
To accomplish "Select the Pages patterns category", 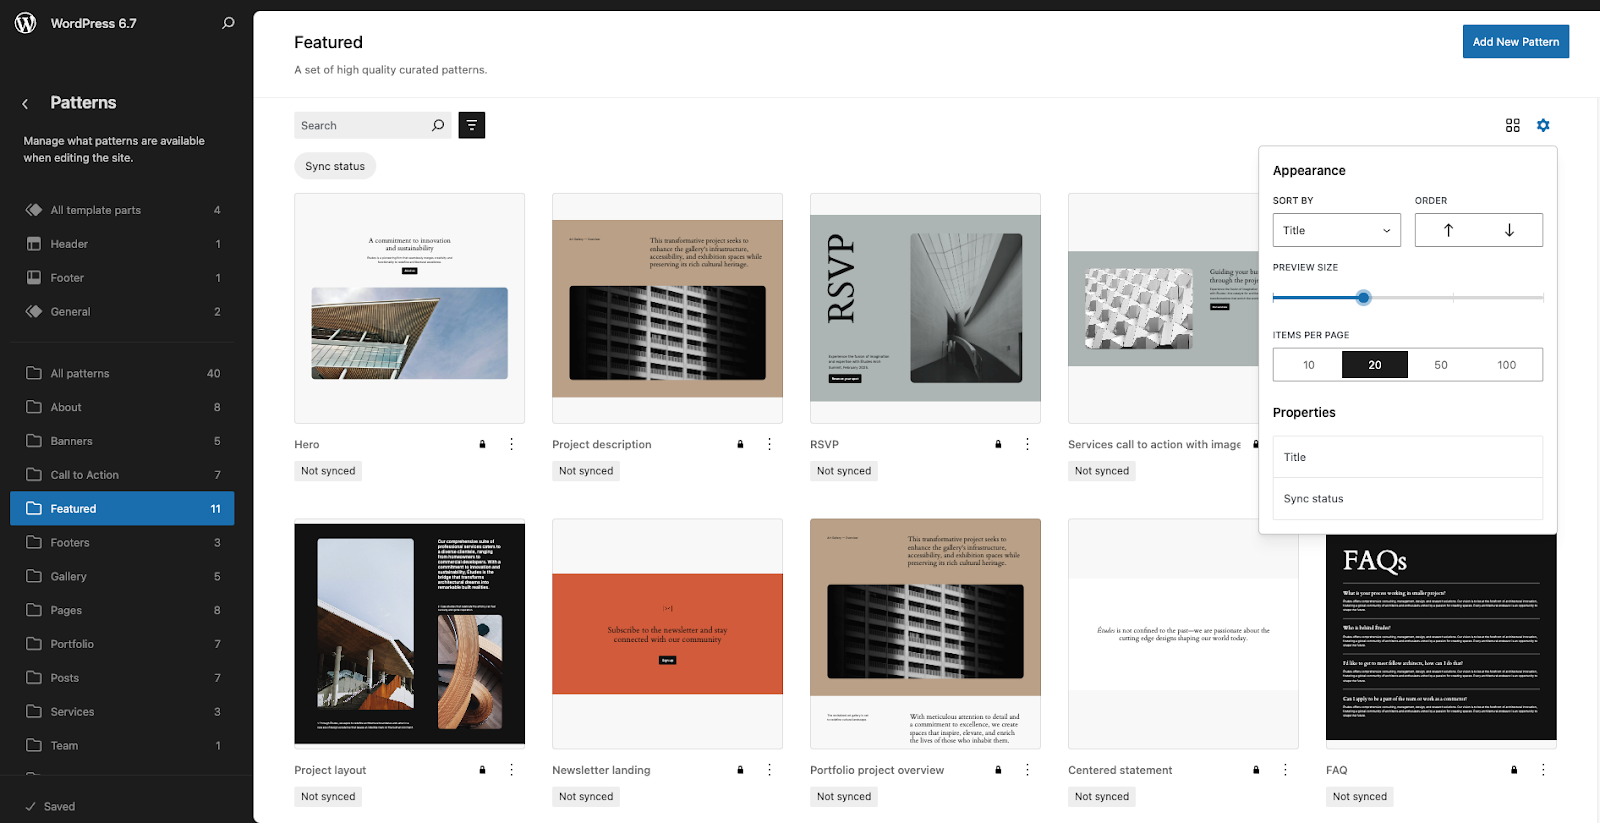I will click(x=122, y=610).
